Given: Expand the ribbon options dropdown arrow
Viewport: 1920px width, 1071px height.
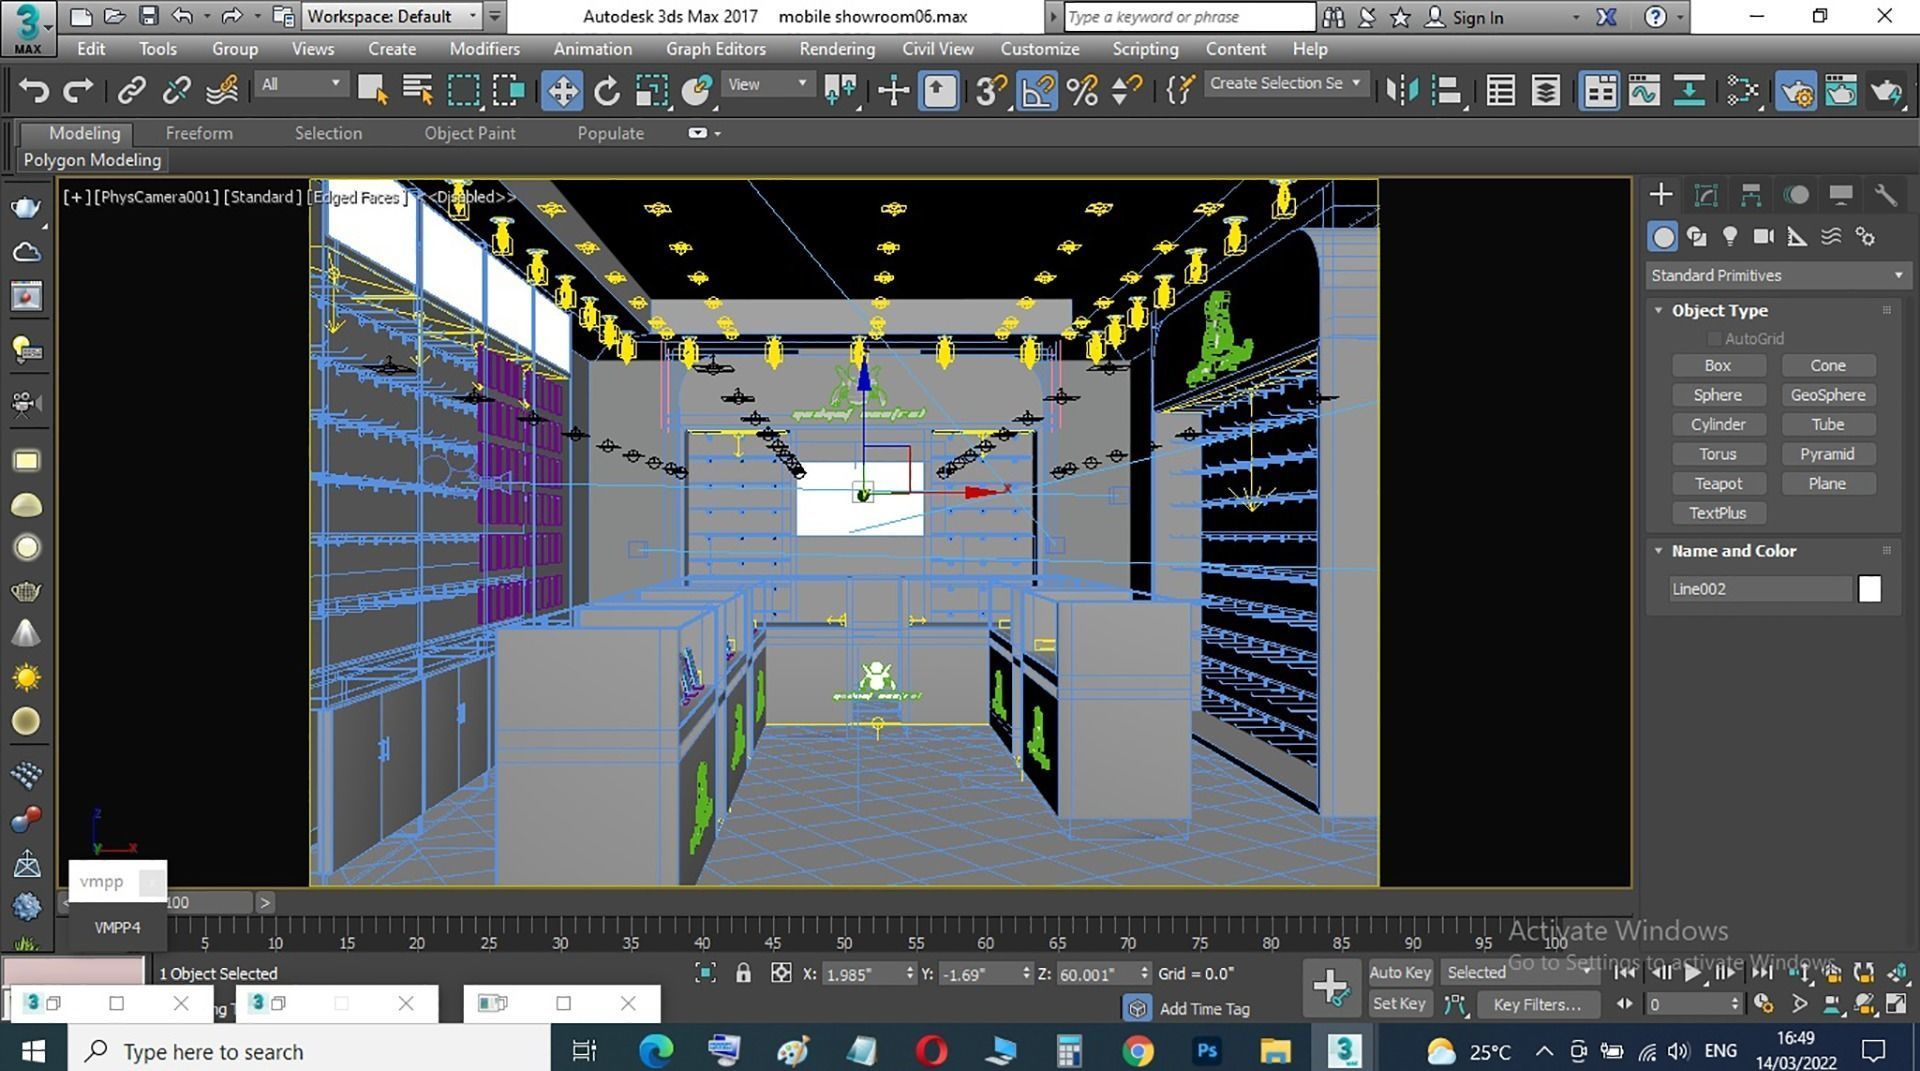Looking at the screenshot, I should [717, 133].
